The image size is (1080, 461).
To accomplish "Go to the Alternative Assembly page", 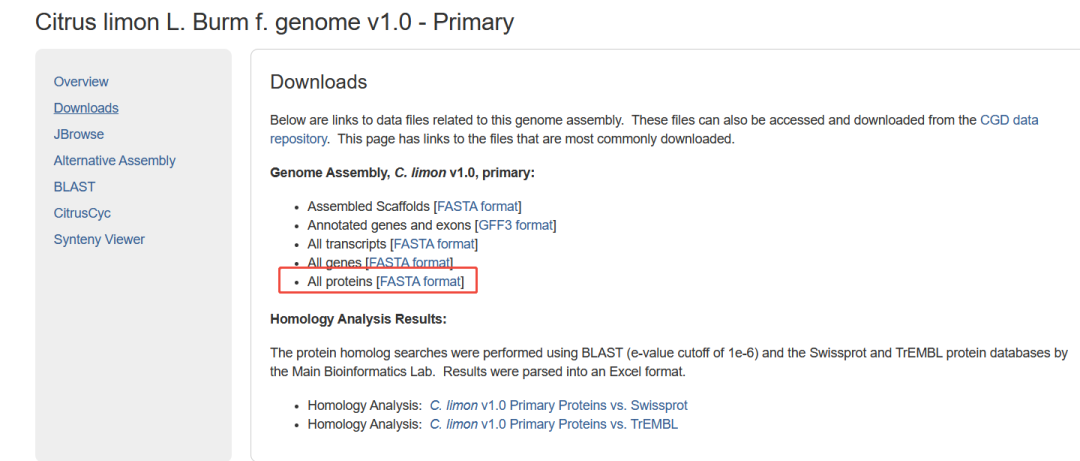I will coord(114,161).
